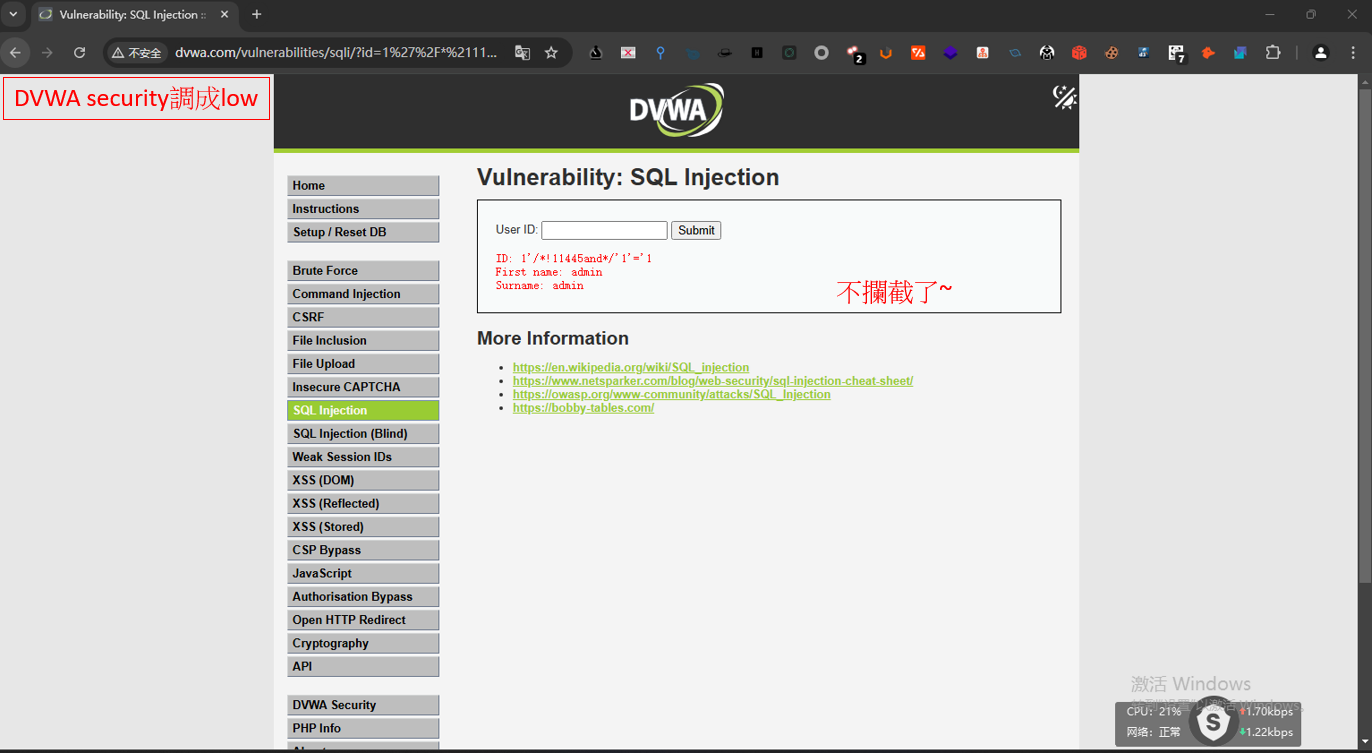Open the red X box extension icon
Image resolution: width=1372 pixels, height=754 pixels.
tap(628, 53)
